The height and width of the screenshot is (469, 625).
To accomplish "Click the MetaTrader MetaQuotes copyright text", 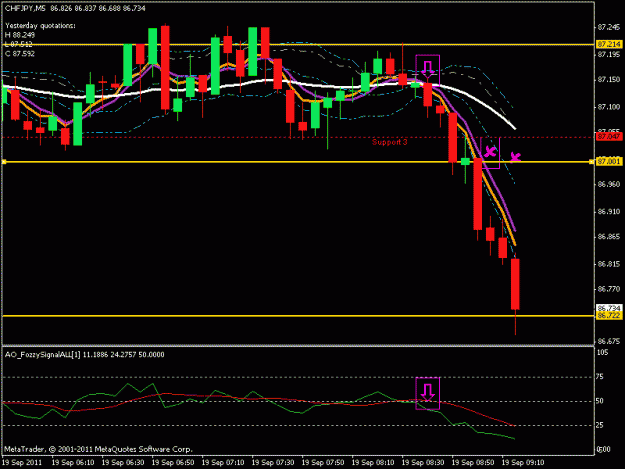I will [98, 449].
